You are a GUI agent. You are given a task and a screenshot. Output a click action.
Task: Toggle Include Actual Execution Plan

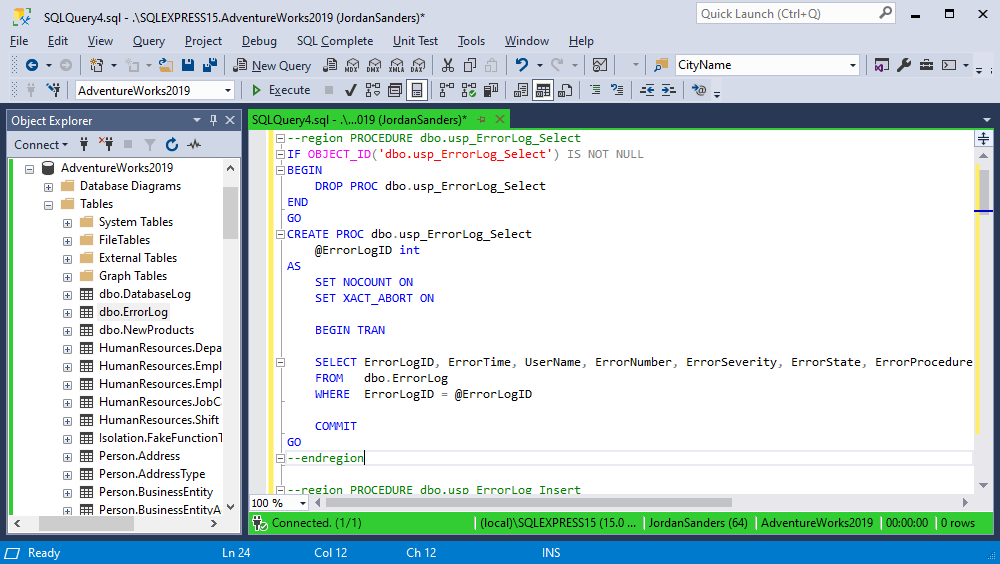[x=446, y=91]
